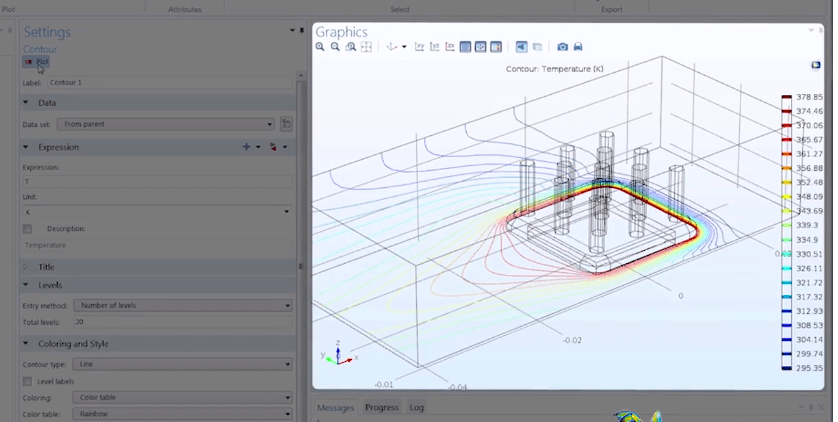Click the Zoom Out icon in Graphics toolbar
This screenshot has width=838, height=422.
pos(335,47)
